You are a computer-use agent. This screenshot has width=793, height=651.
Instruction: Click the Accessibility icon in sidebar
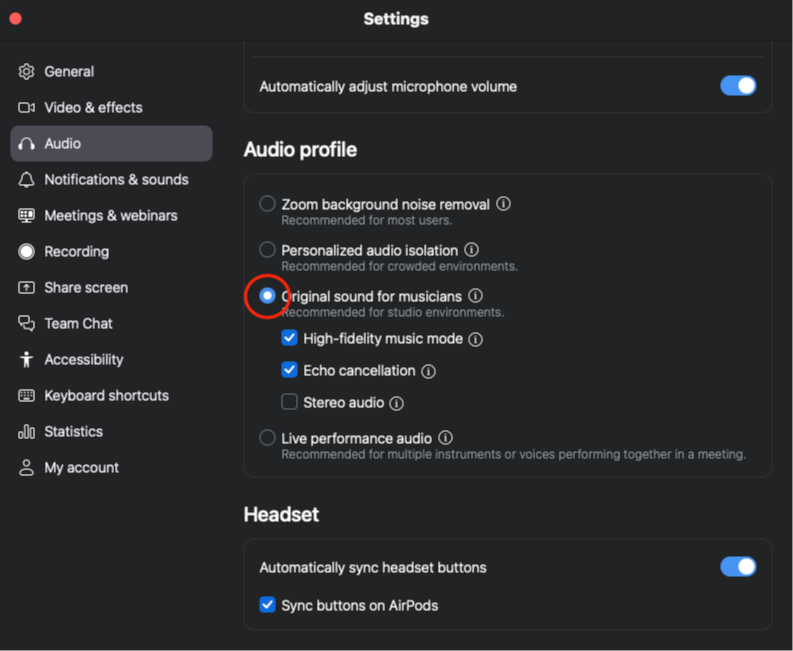tap(27, 360)
